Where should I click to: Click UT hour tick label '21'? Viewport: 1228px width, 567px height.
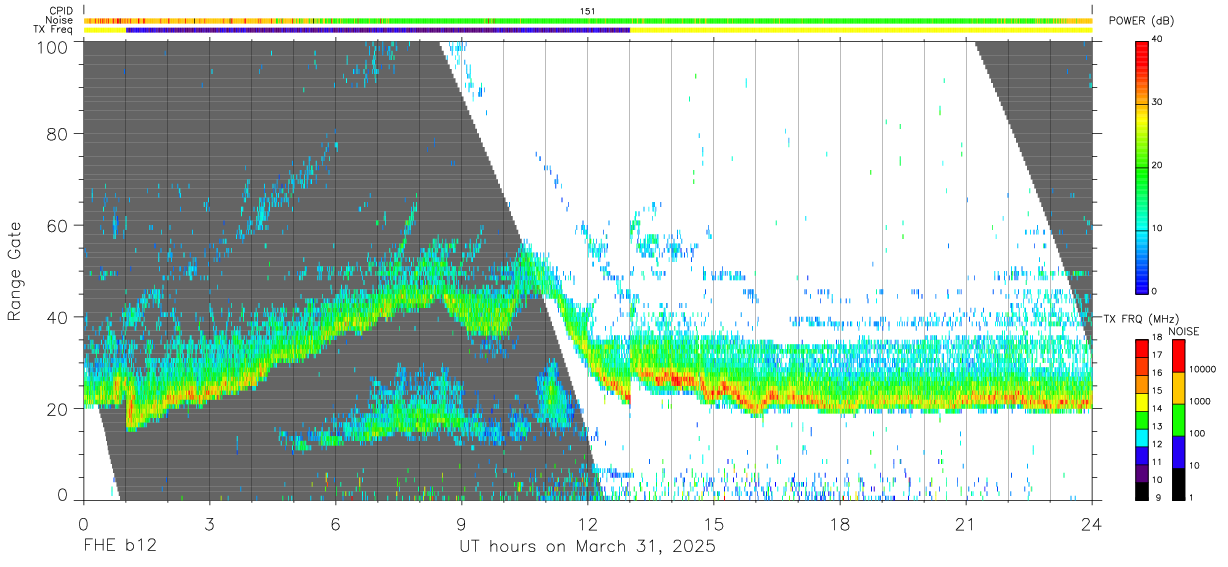965,523
